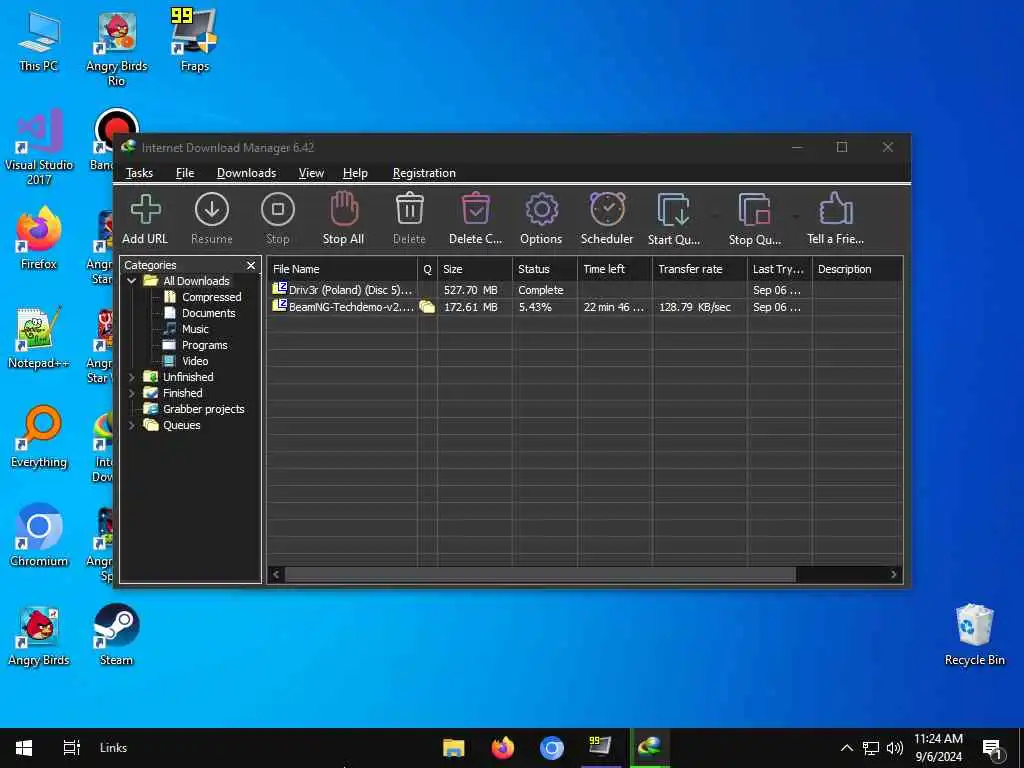
Task: Open the Downloads menu
Action: point(246,173)
